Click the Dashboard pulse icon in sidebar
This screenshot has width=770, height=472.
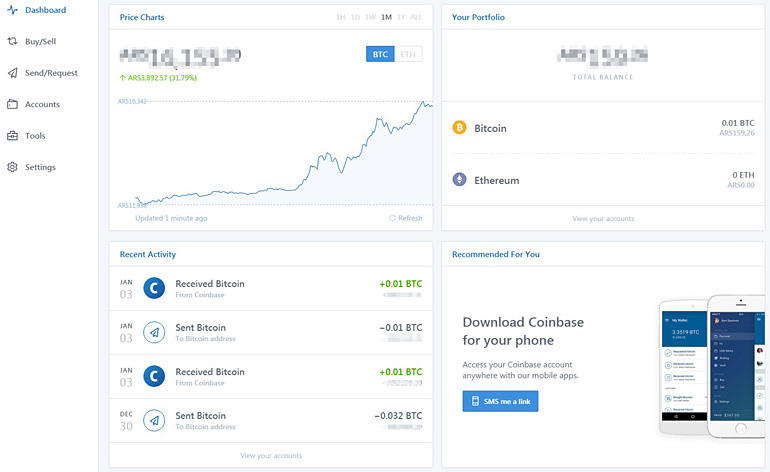pos(12,10)
